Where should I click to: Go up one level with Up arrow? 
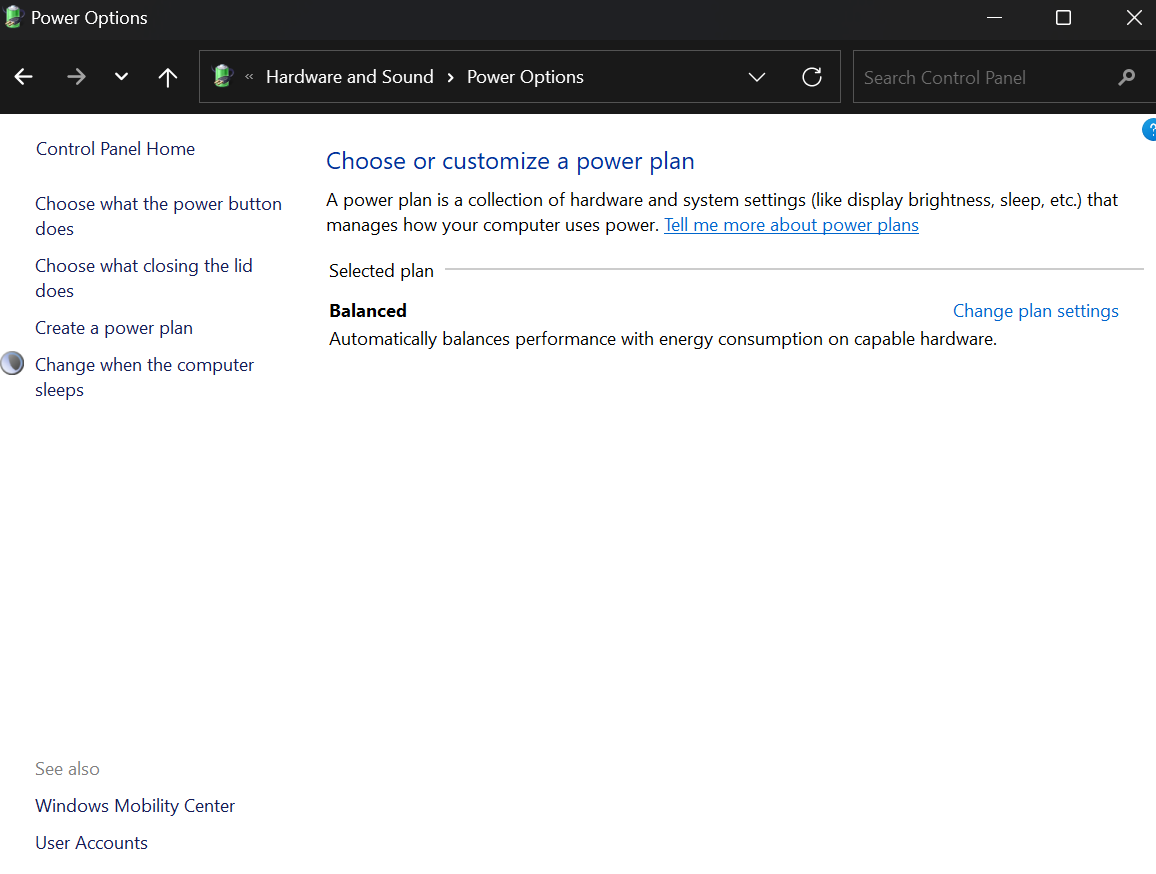pos(168,78)
